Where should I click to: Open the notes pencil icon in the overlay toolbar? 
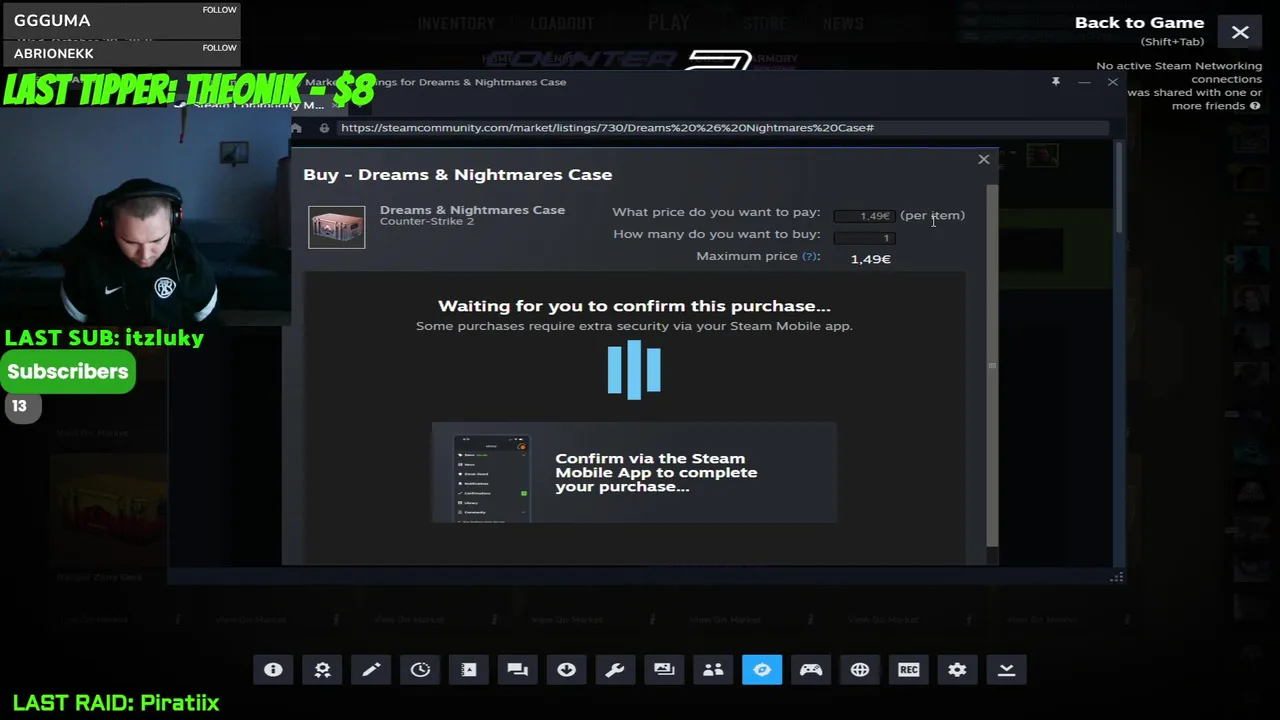click(371, 670)
